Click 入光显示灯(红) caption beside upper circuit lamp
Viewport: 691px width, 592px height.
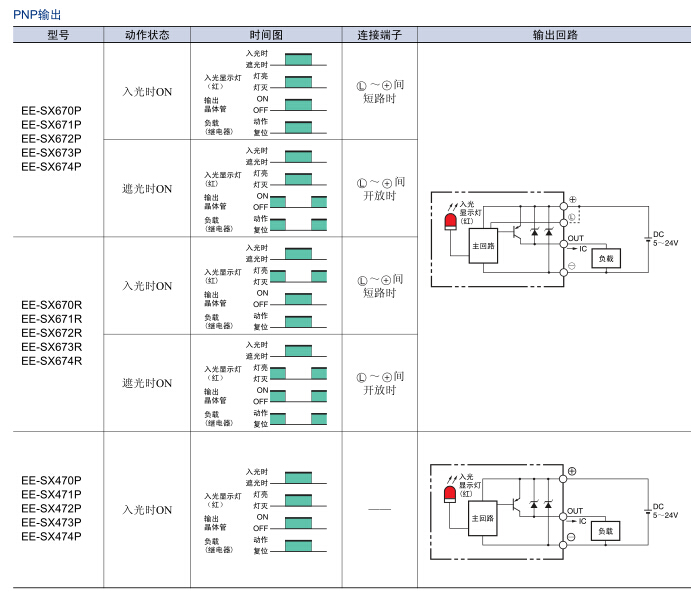coord(470,212)
